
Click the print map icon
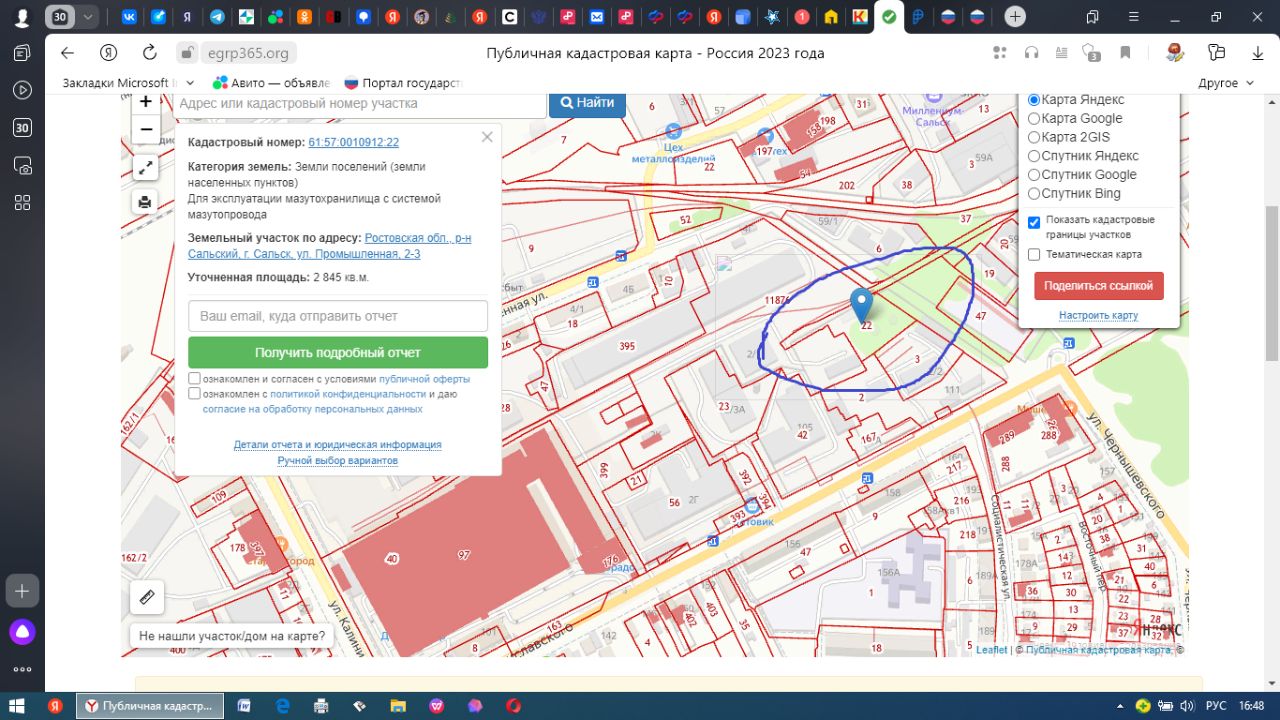coord(146,202)
